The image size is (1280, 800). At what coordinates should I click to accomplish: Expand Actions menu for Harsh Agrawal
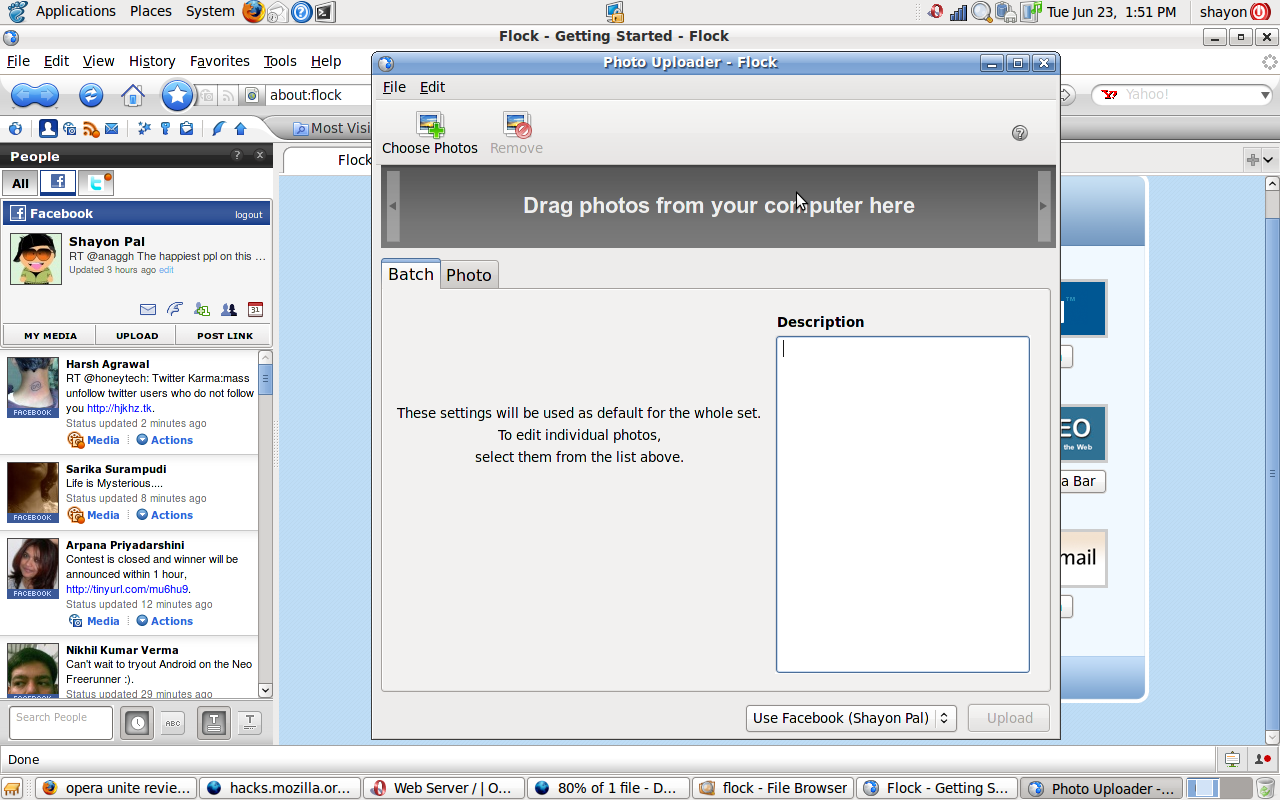(165, 440)
